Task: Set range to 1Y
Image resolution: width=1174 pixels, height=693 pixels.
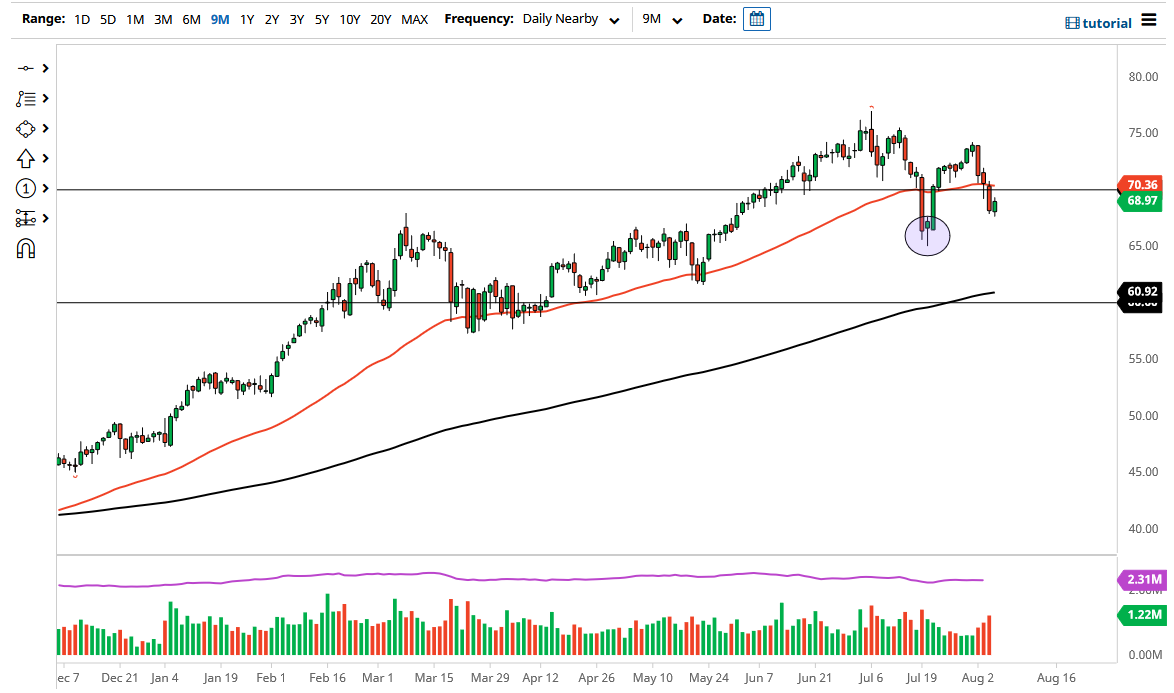Action: (x=247, y=19)
